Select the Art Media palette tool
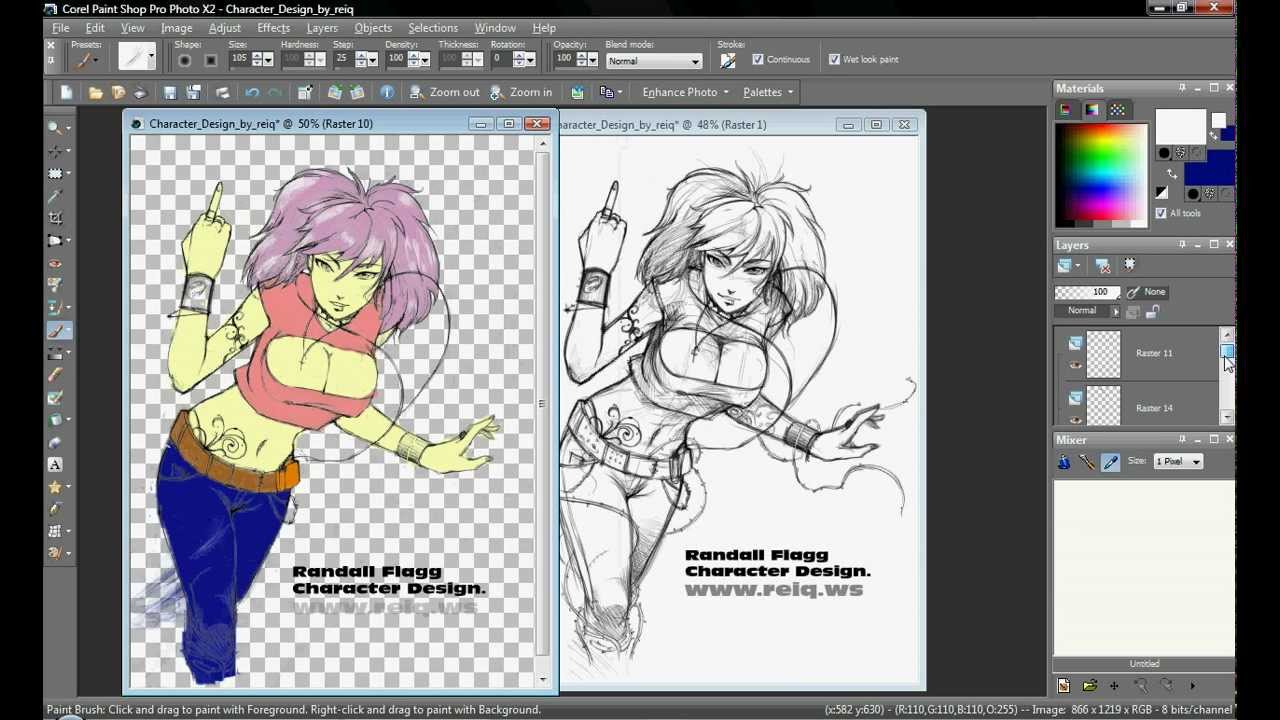 (x=55, y=553)
